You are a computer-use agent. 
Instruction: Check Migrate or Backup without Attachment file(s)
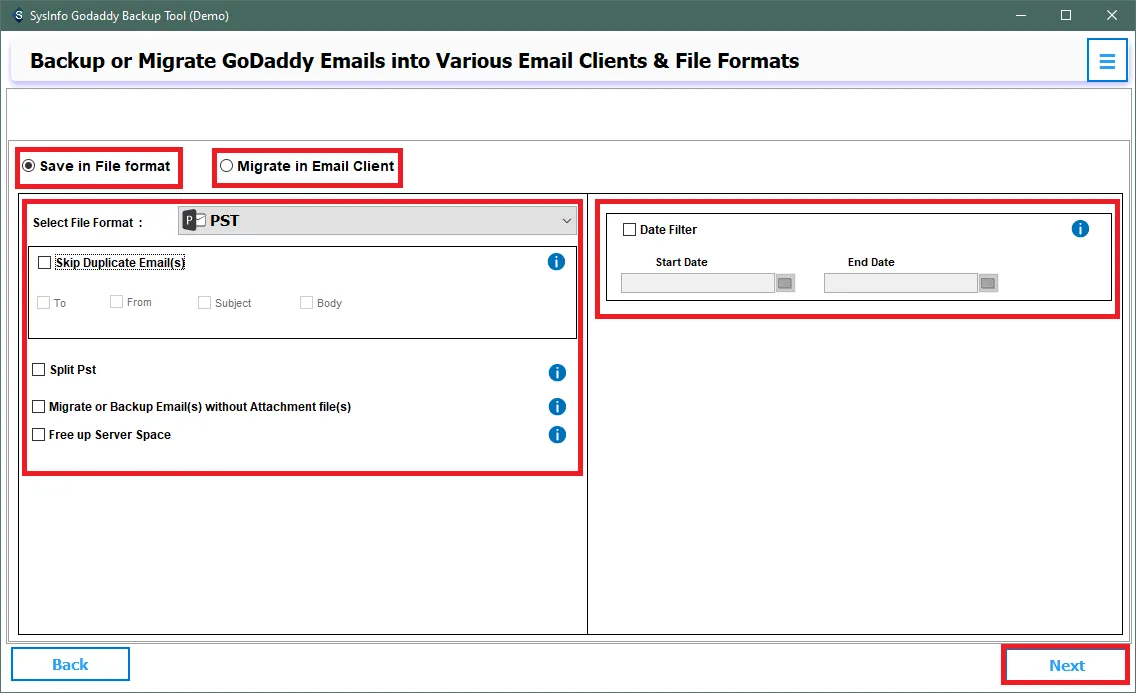point(38,406)
